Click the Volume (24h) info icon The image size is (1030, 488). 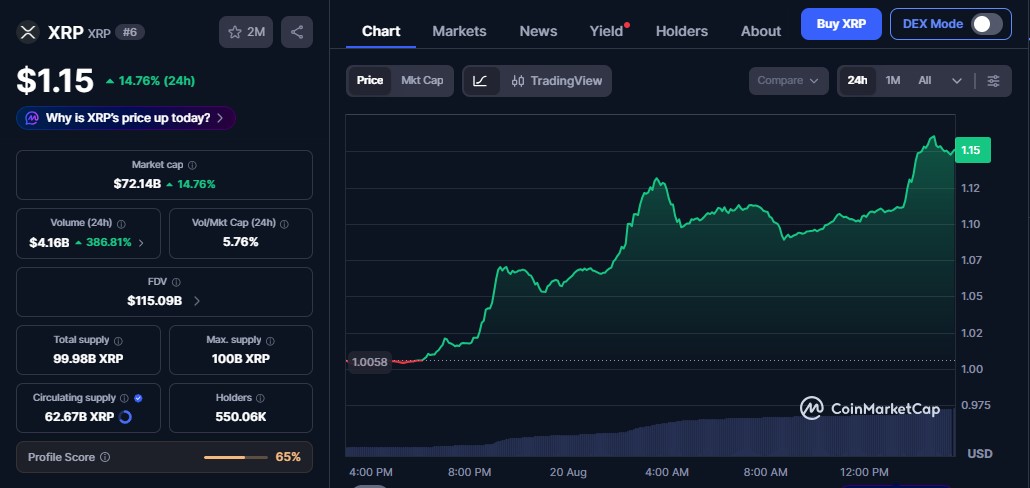121,223
